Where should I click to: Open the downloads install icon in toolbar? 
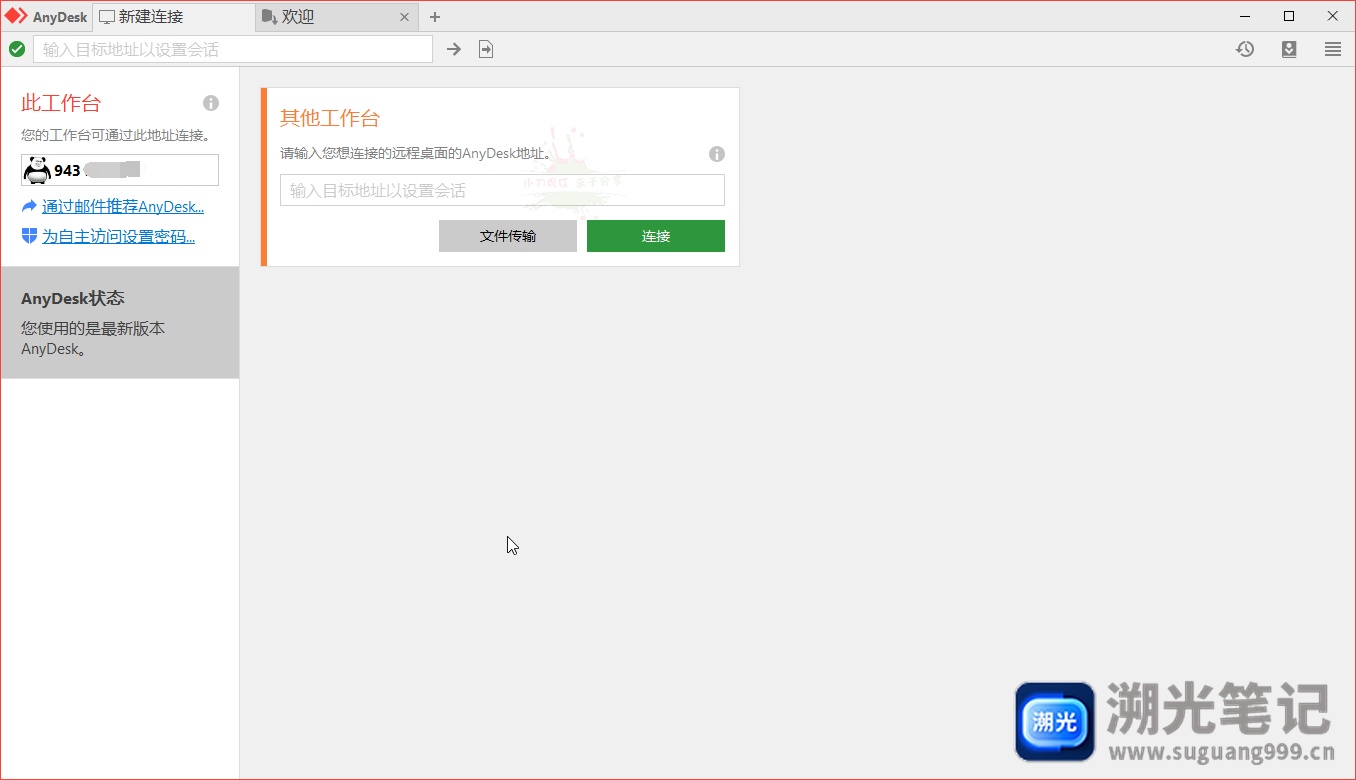click(x=1289, y=49)
